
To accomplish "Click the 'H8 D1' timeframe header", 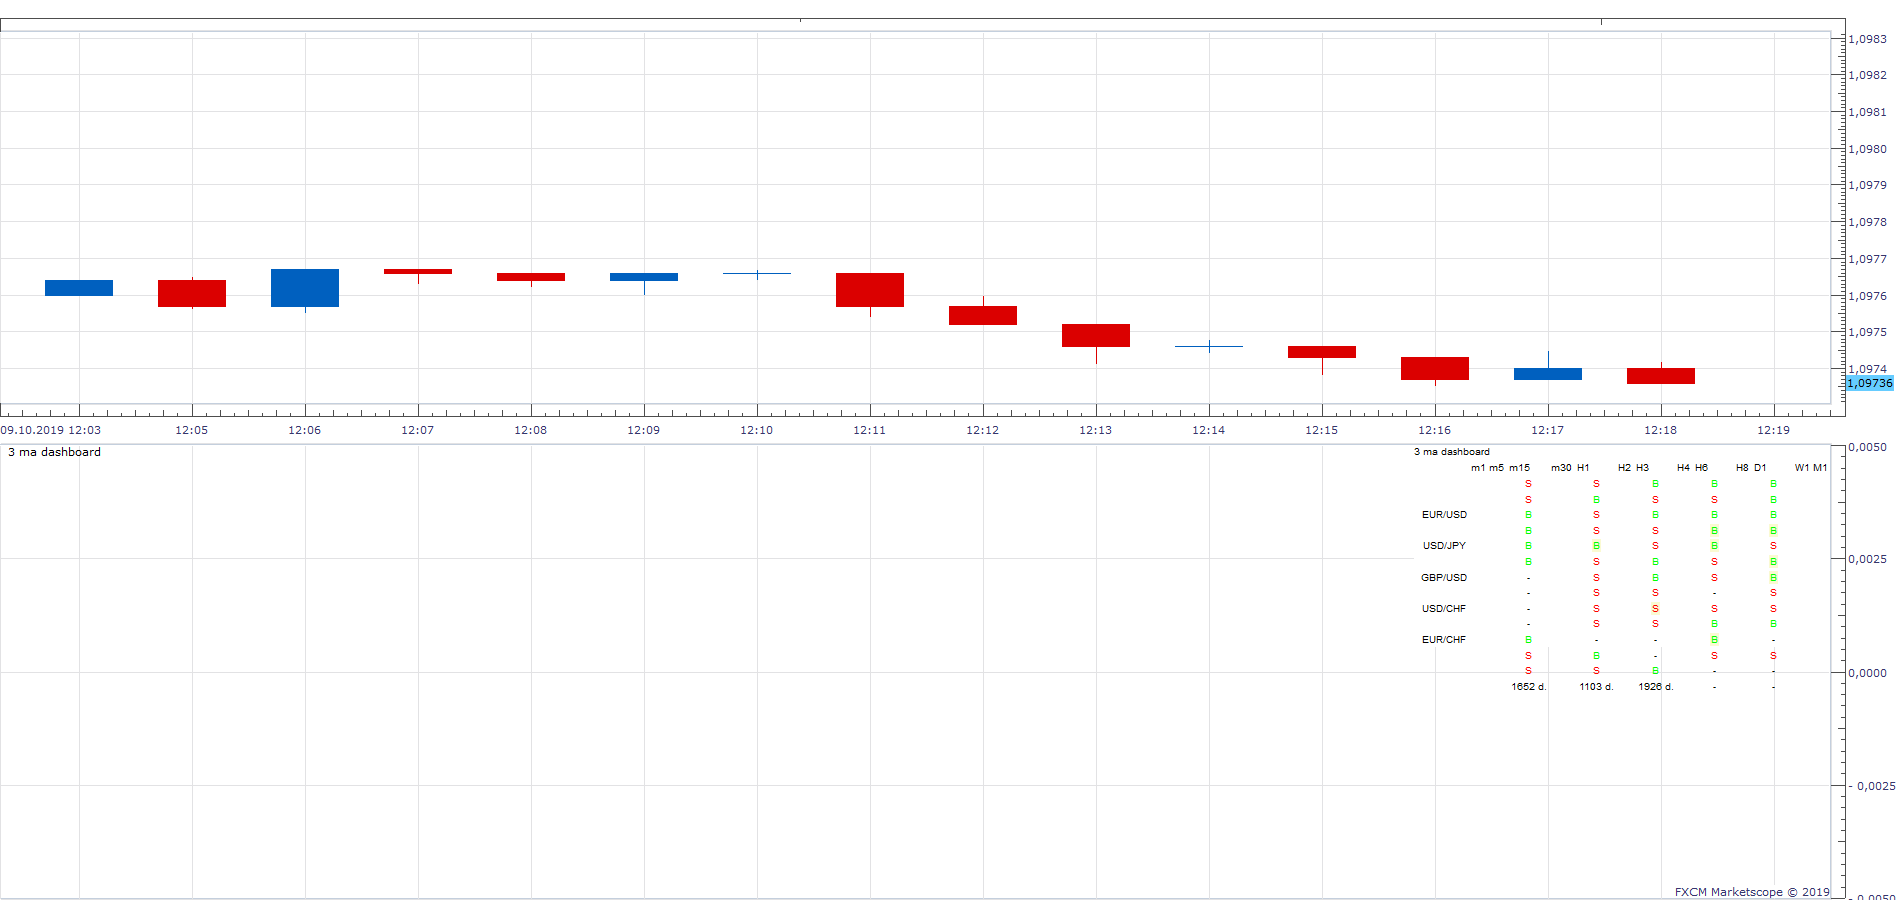I will coord(1751,468).
